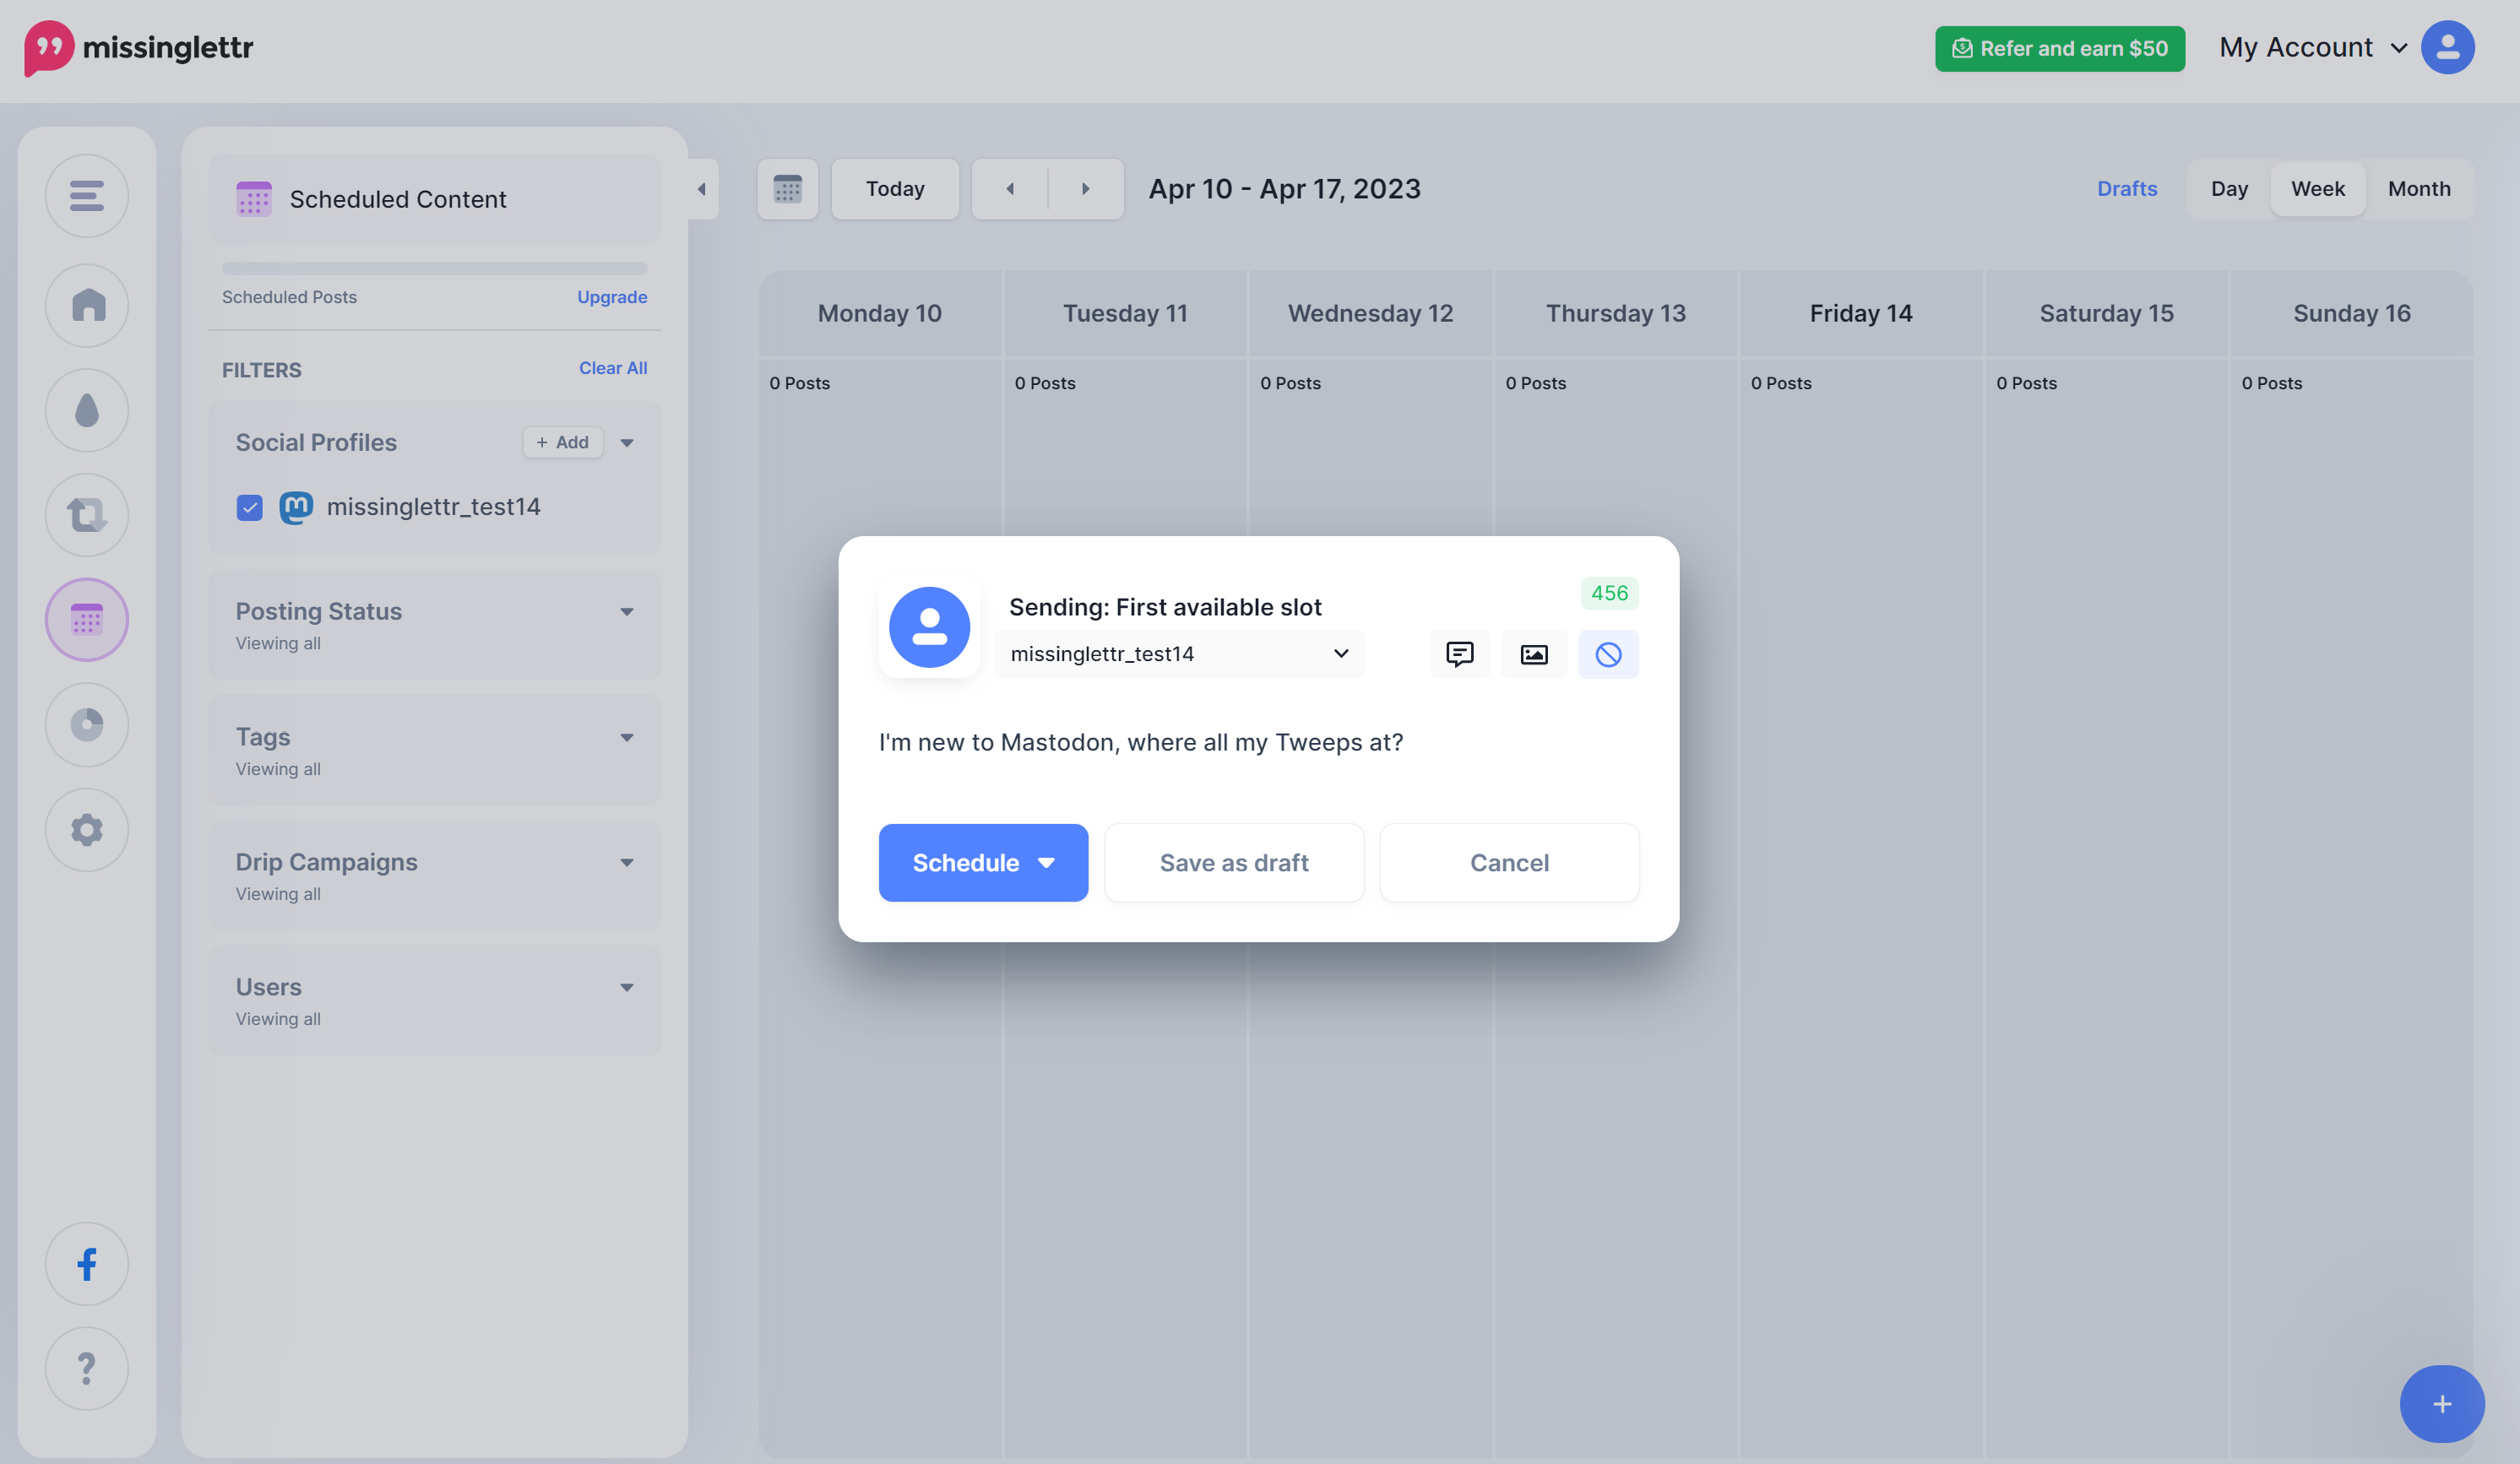Uncheck the missinglettr_test14 profile checkbox
Viewport: 2520px width, 1464px height.
(x=249, y=508)
